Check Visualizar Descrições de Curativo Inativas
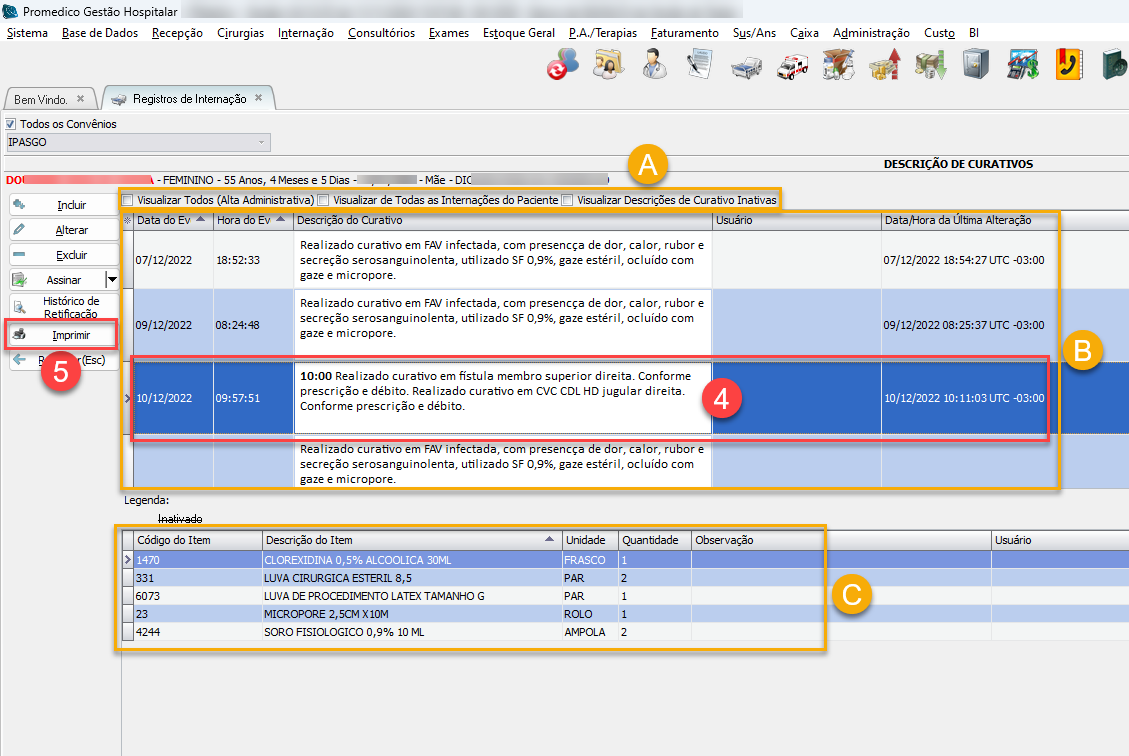 567,200
